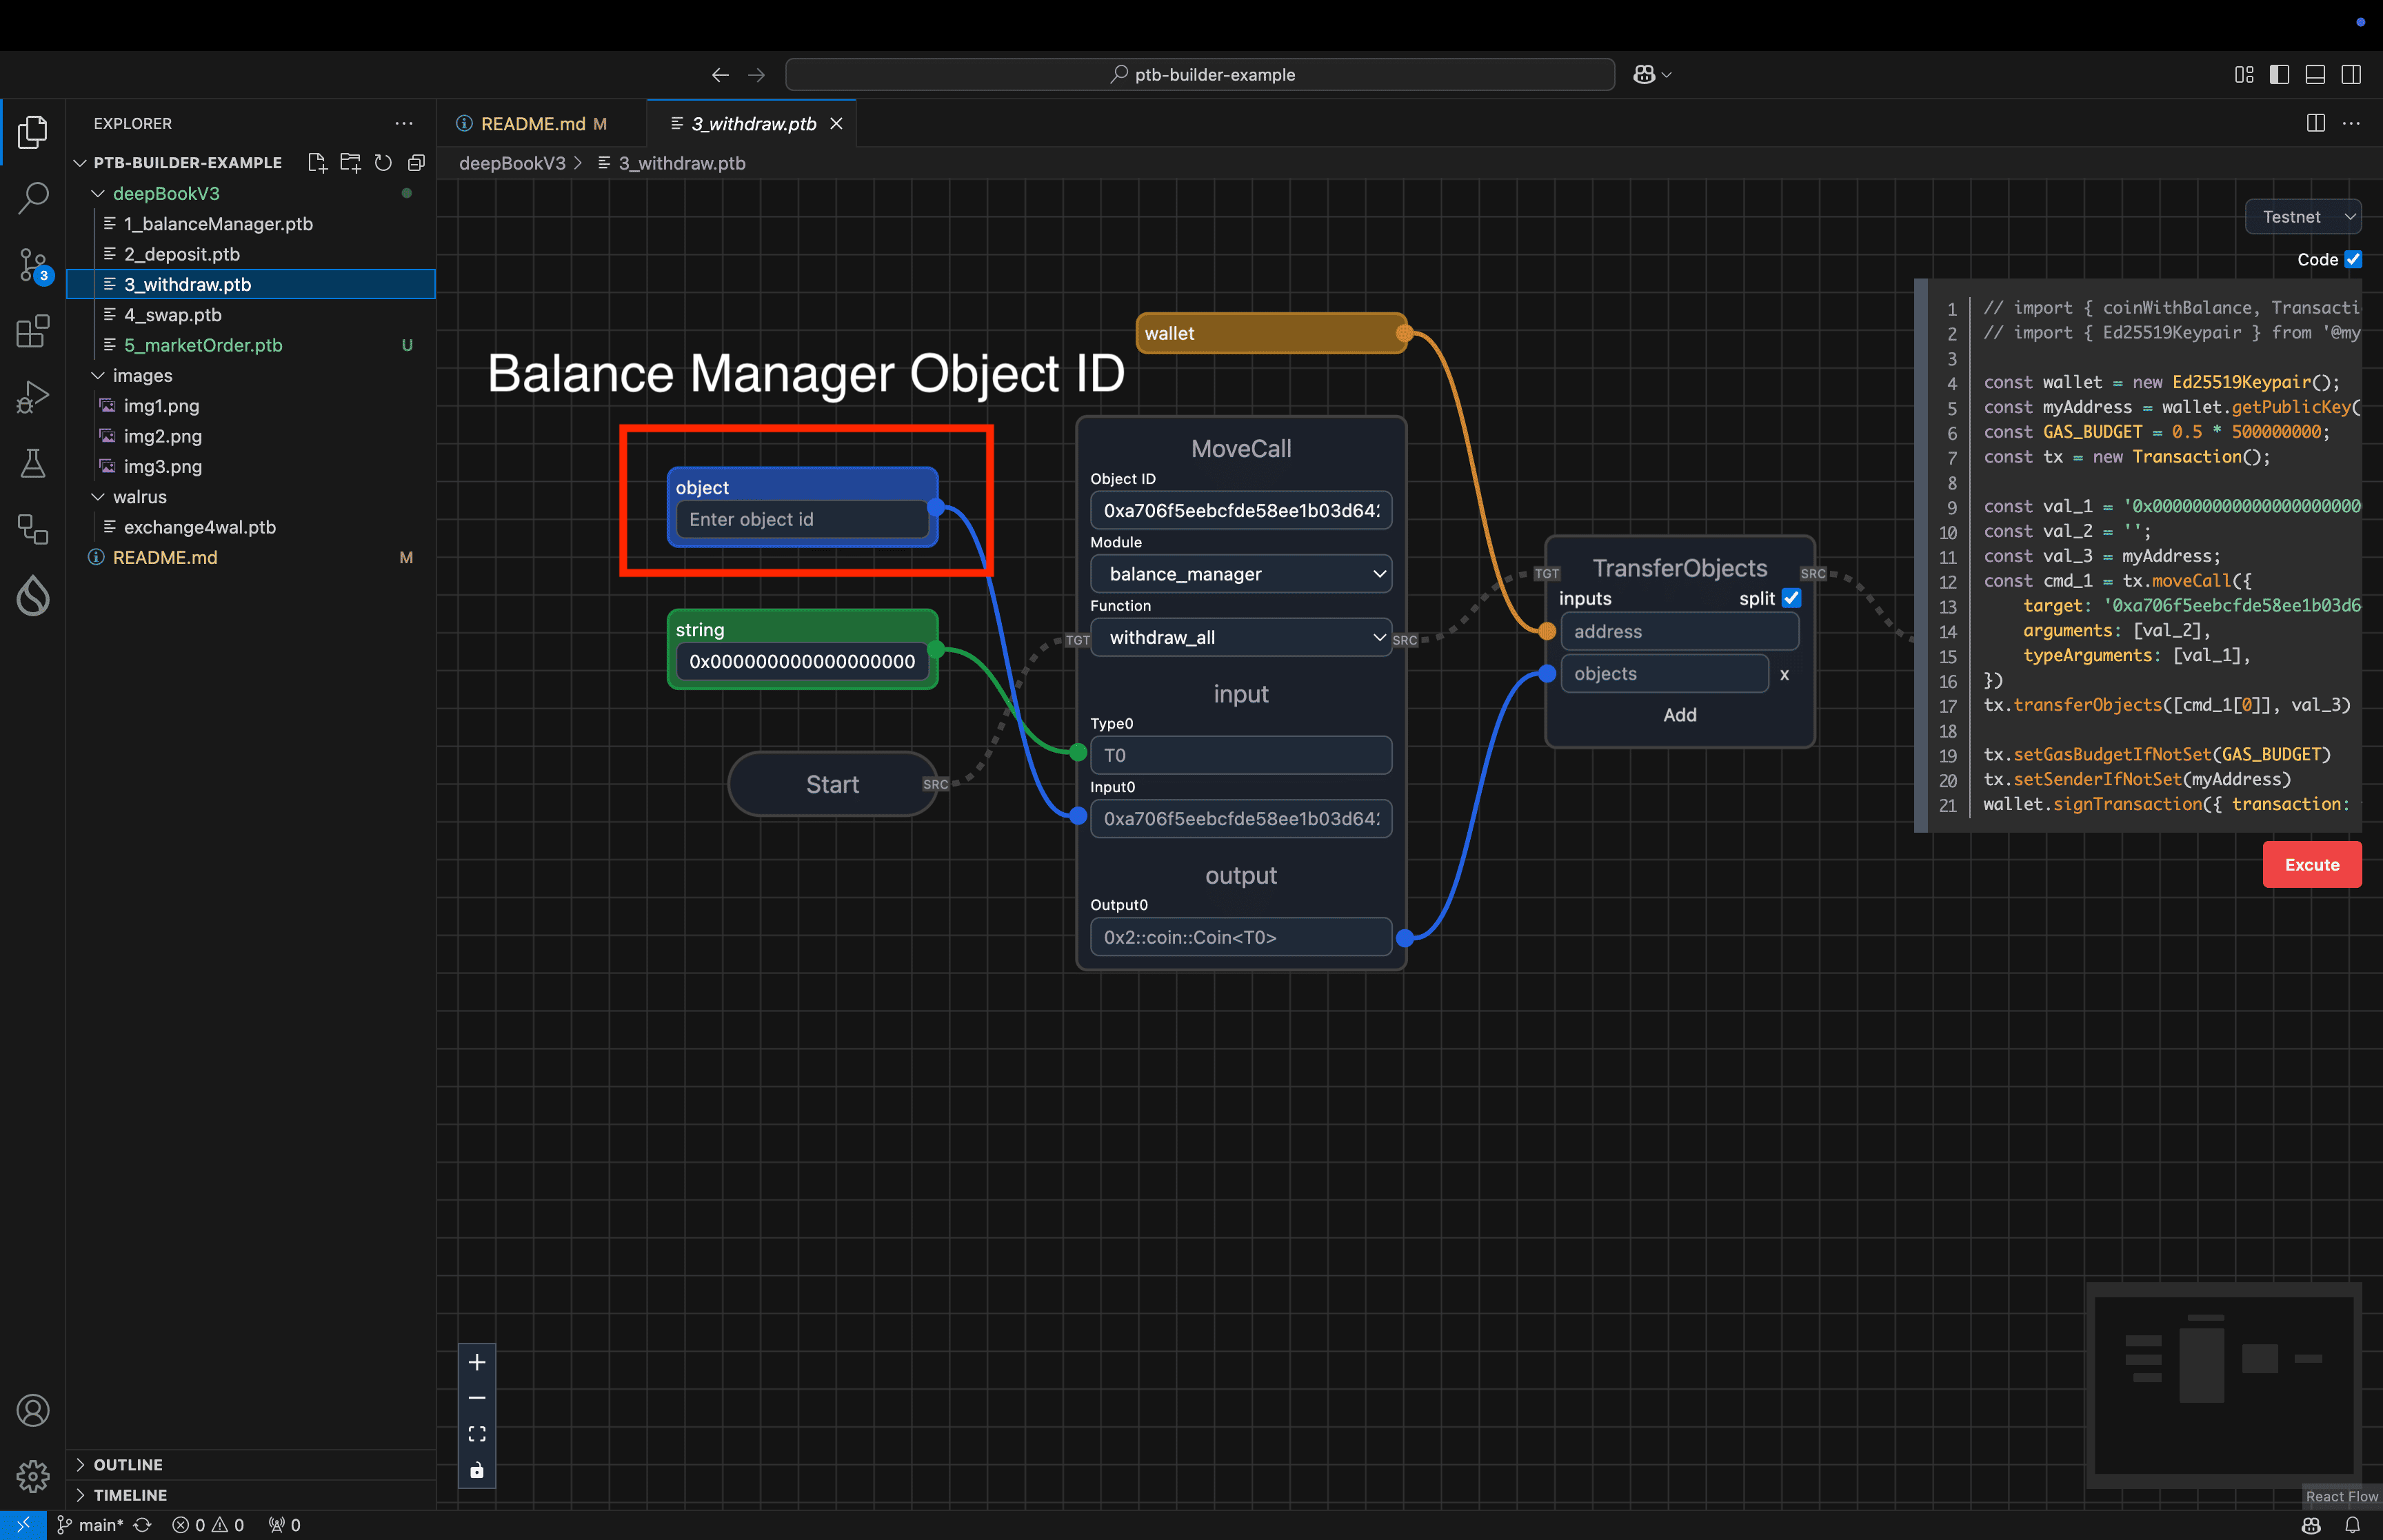Viewport: 2383px width, 1540px height.
Task: Open the droplet icon in activity bar
Action: click(33, 596)
